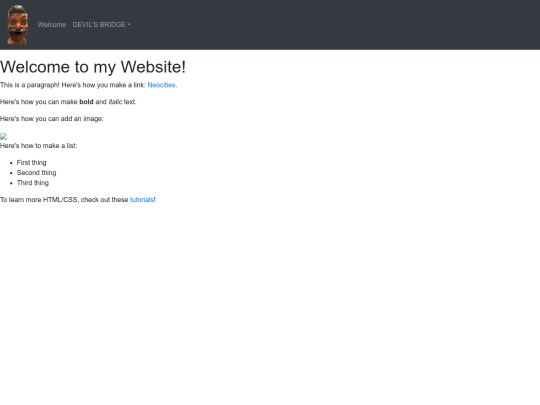This screenshot has width=540, height=405.
Task: Click 'This is a paragraph!' text
Action: 30,85
